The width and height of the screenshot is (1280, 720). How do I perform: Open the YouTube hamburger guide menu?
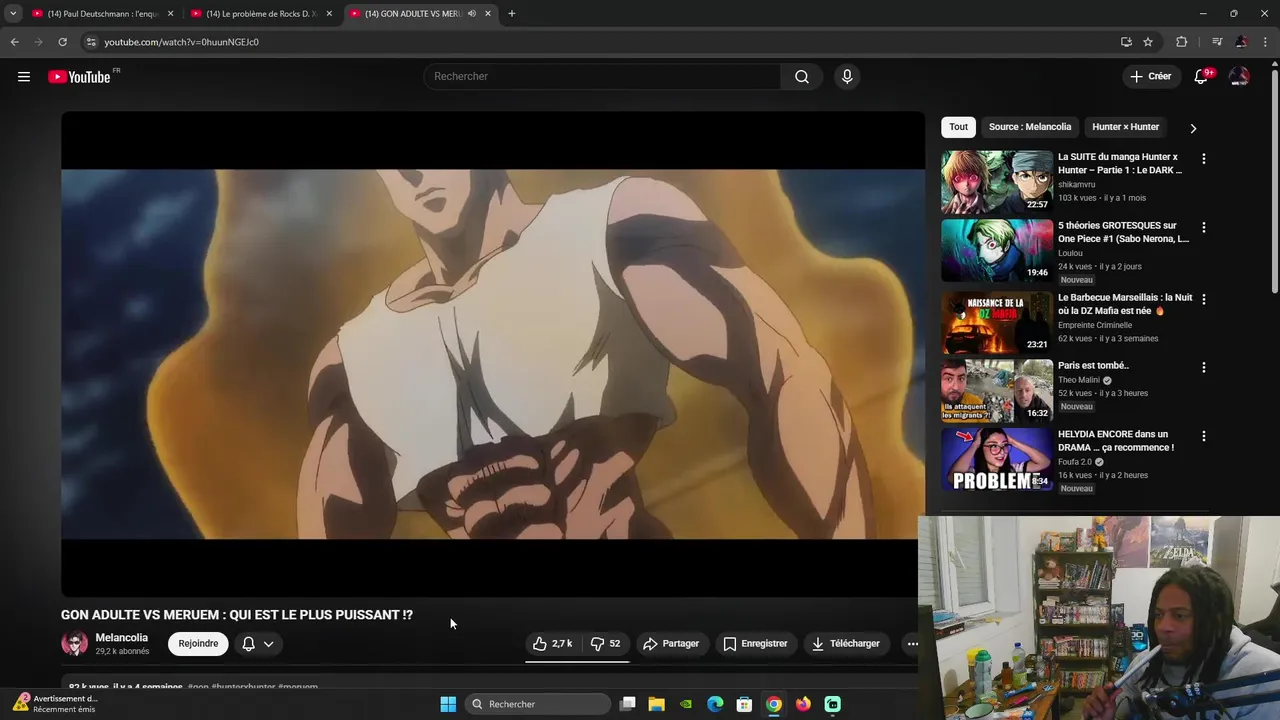coord(24,77)
